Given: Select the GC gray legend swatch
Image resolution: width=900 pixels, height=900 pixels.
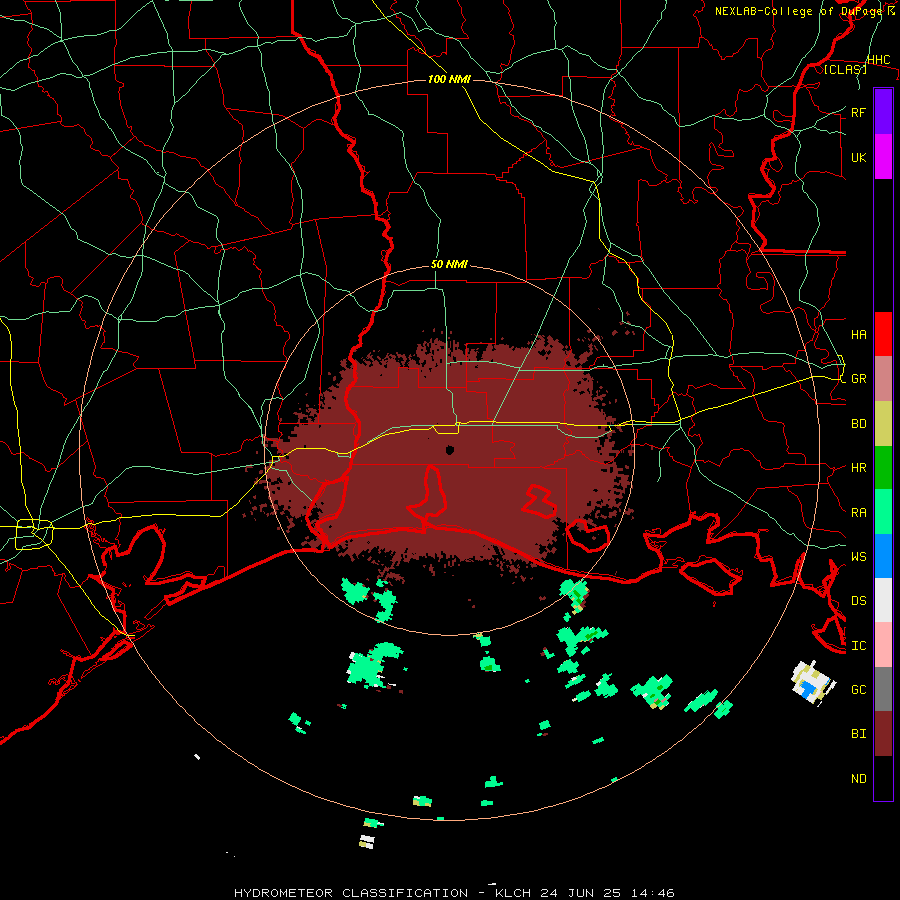Looking at the screenshot, I should click(x=883, y=689).
